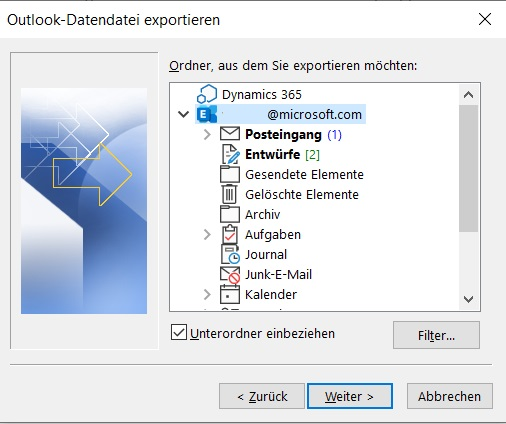Click the Aufgaben clipboard checkmark icon

[x=230, y=234]
